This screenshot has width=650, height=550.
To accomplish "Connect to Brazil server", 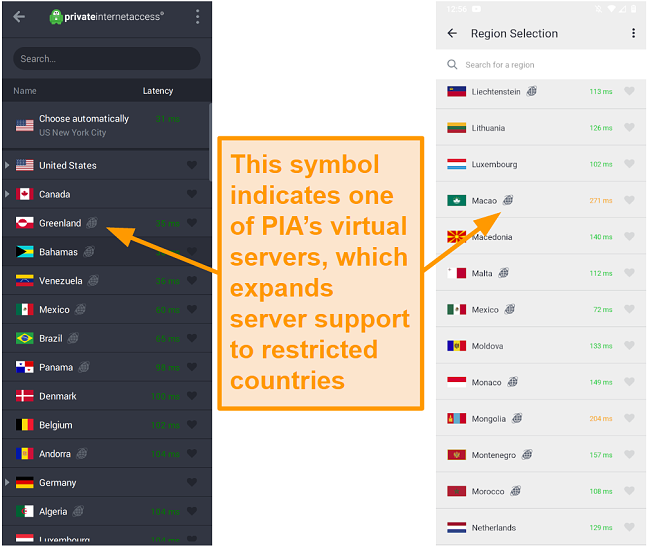I will pyautogui.click(x=107, y=338).
